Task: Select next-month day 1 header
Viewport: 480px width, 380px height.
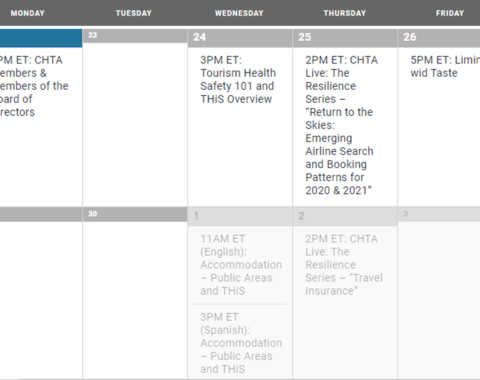Action: pyautogui.click(x=240, y=216)
